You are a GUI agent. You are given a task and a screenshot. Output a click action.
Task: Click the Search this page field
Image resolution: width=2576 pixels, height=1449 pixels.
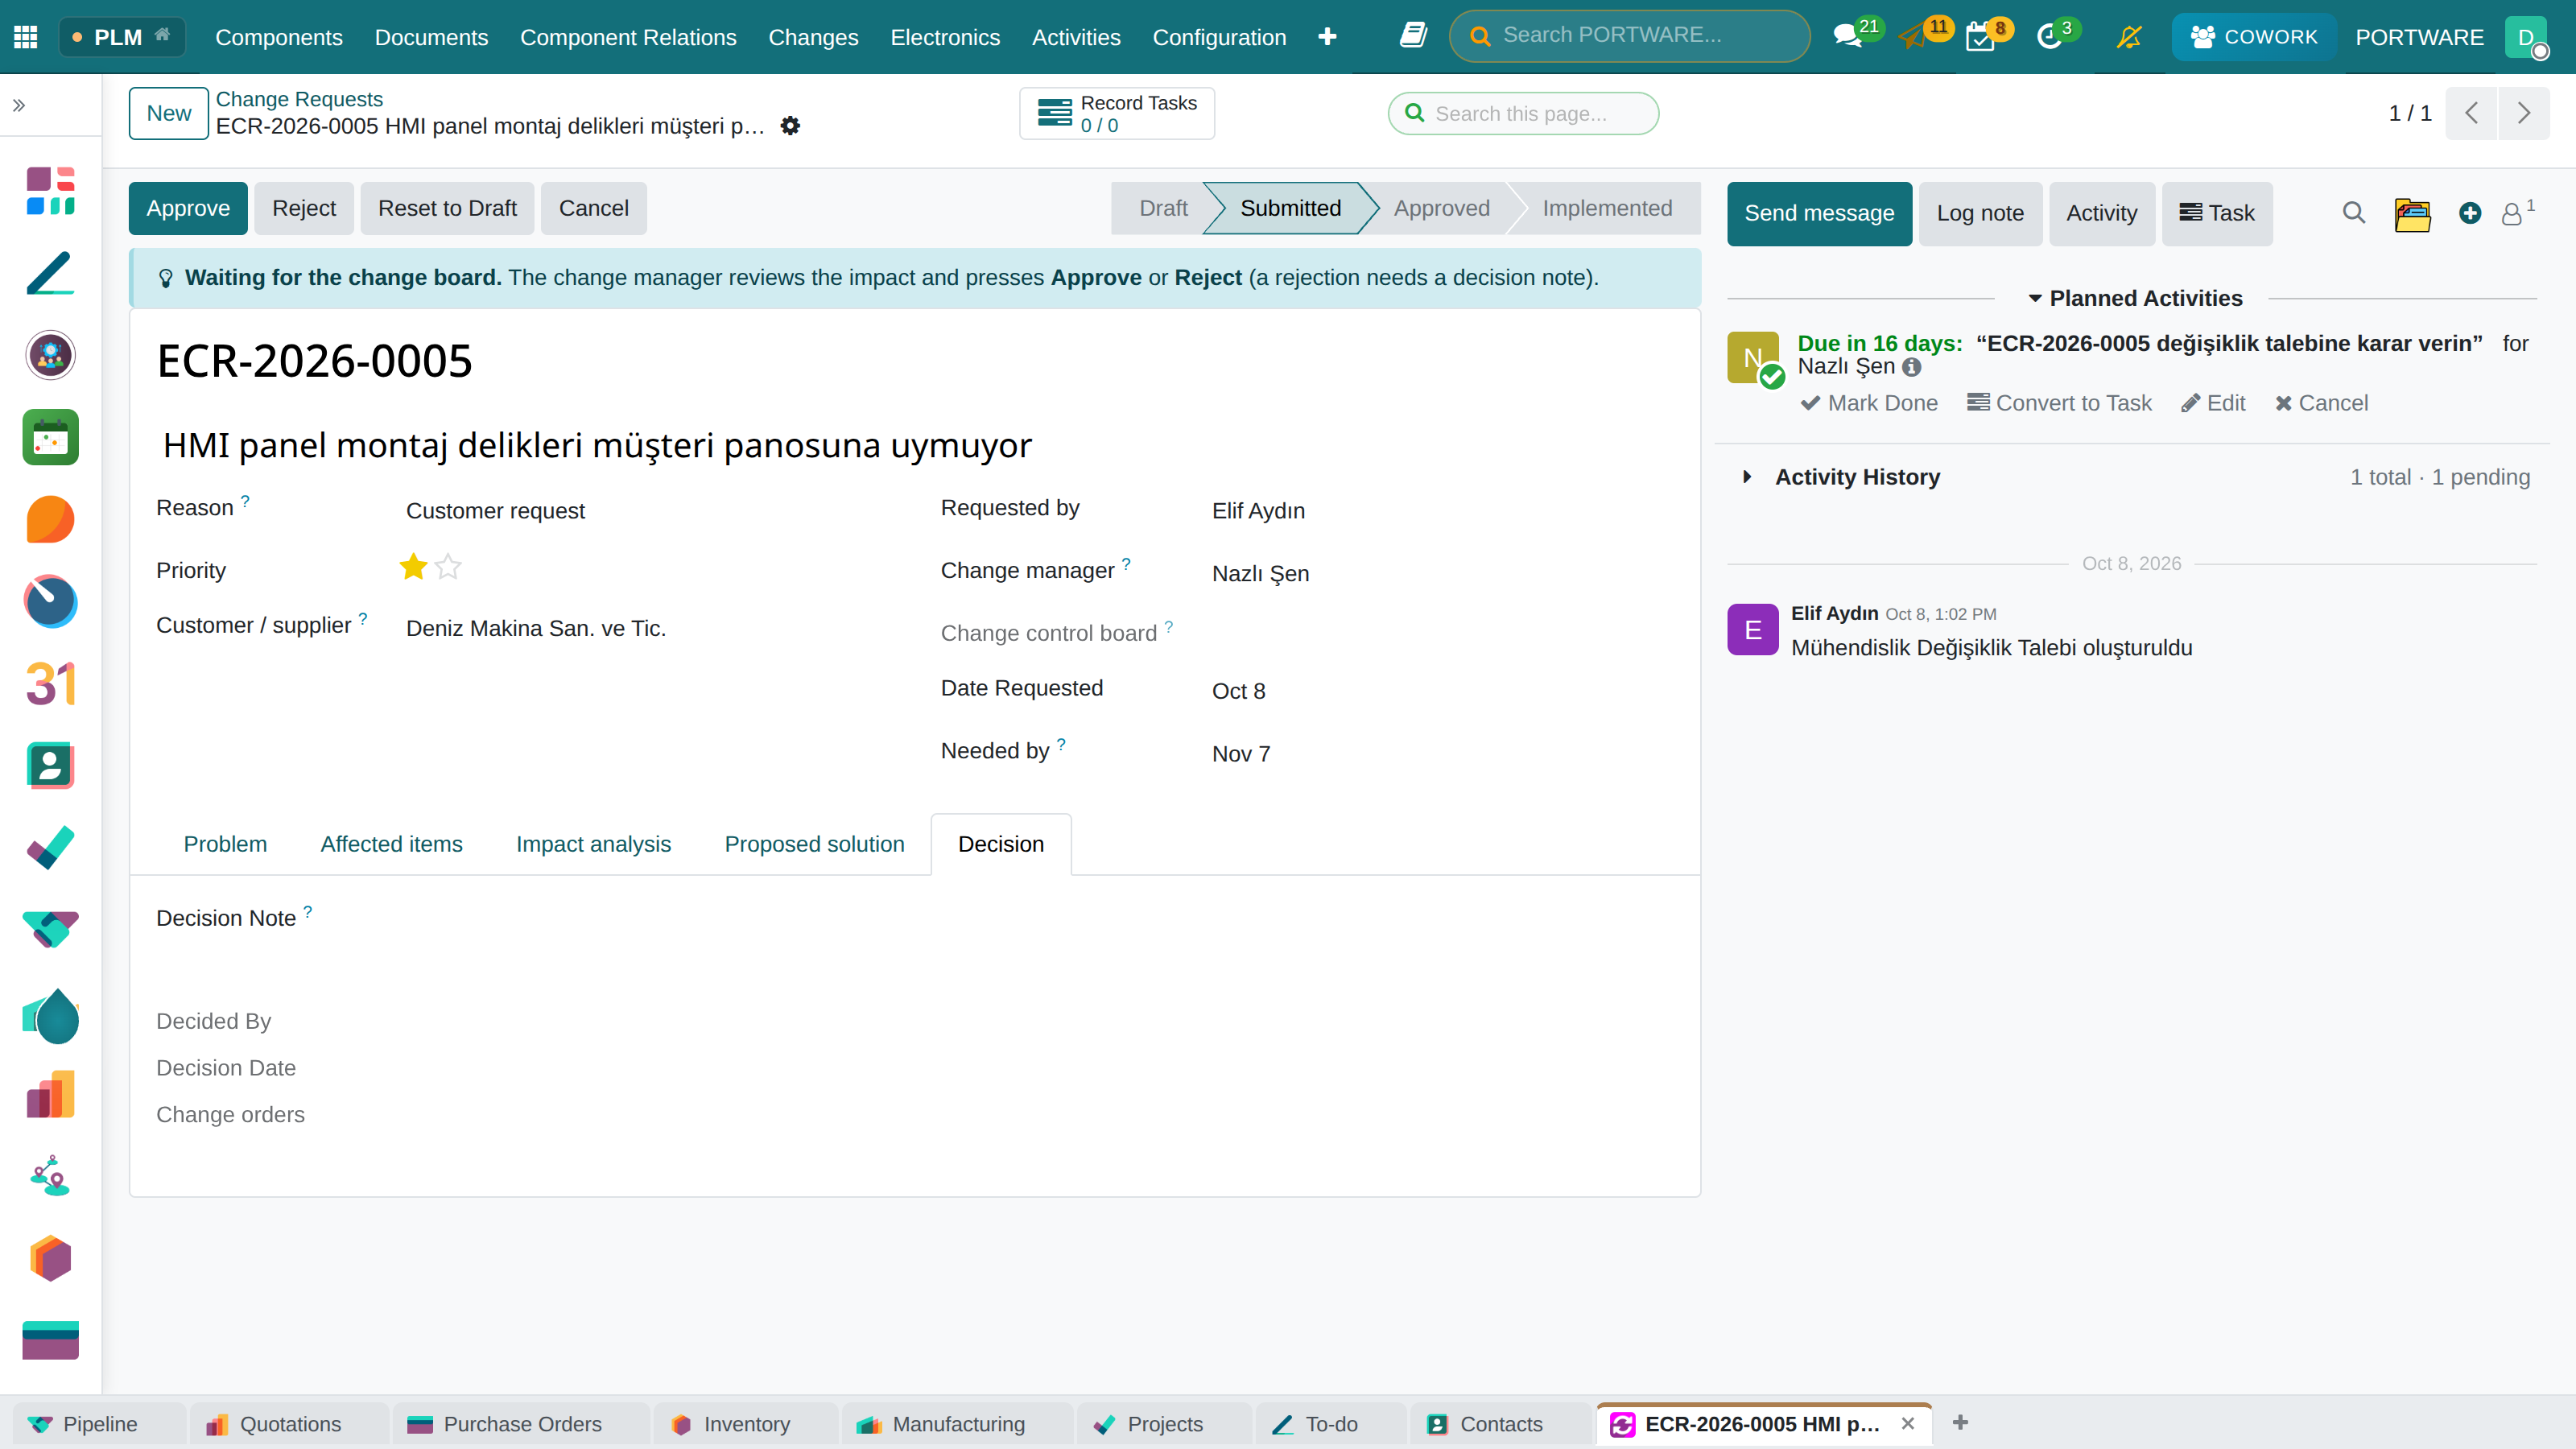pyautogui.click(x=1523, y=113)
